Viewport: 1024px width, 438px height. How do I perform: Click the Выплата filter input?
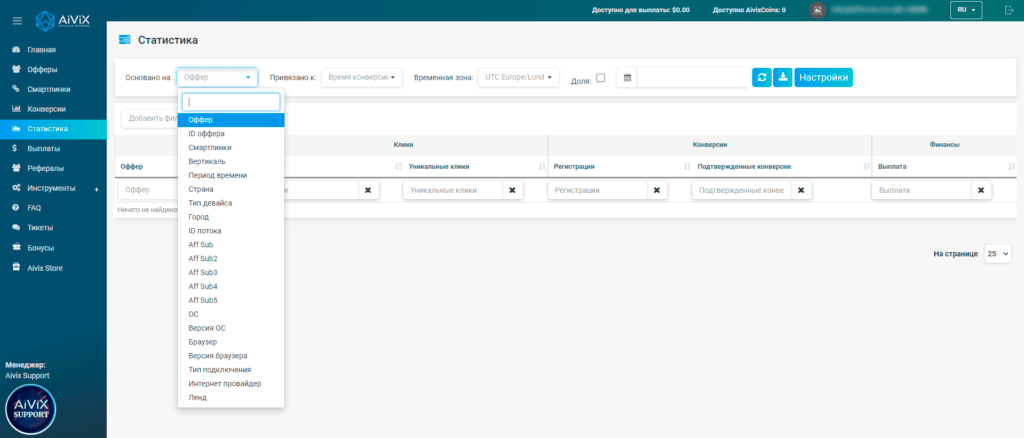[x=921, y=190]
